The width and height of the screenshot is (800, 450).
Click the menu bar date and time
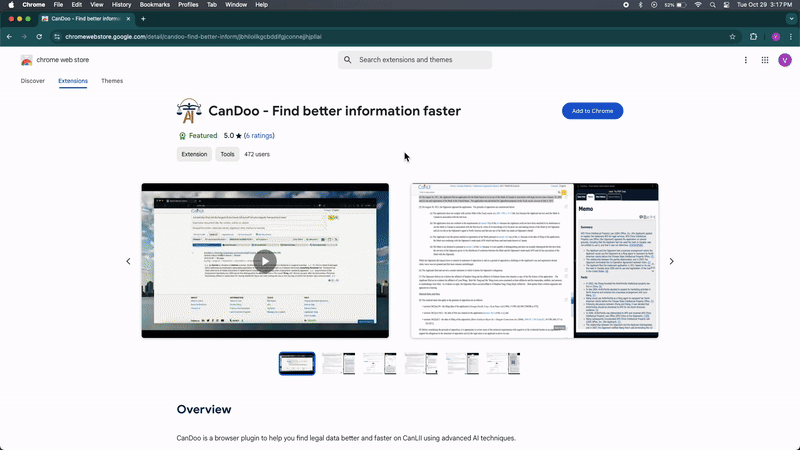coord(764,5)
